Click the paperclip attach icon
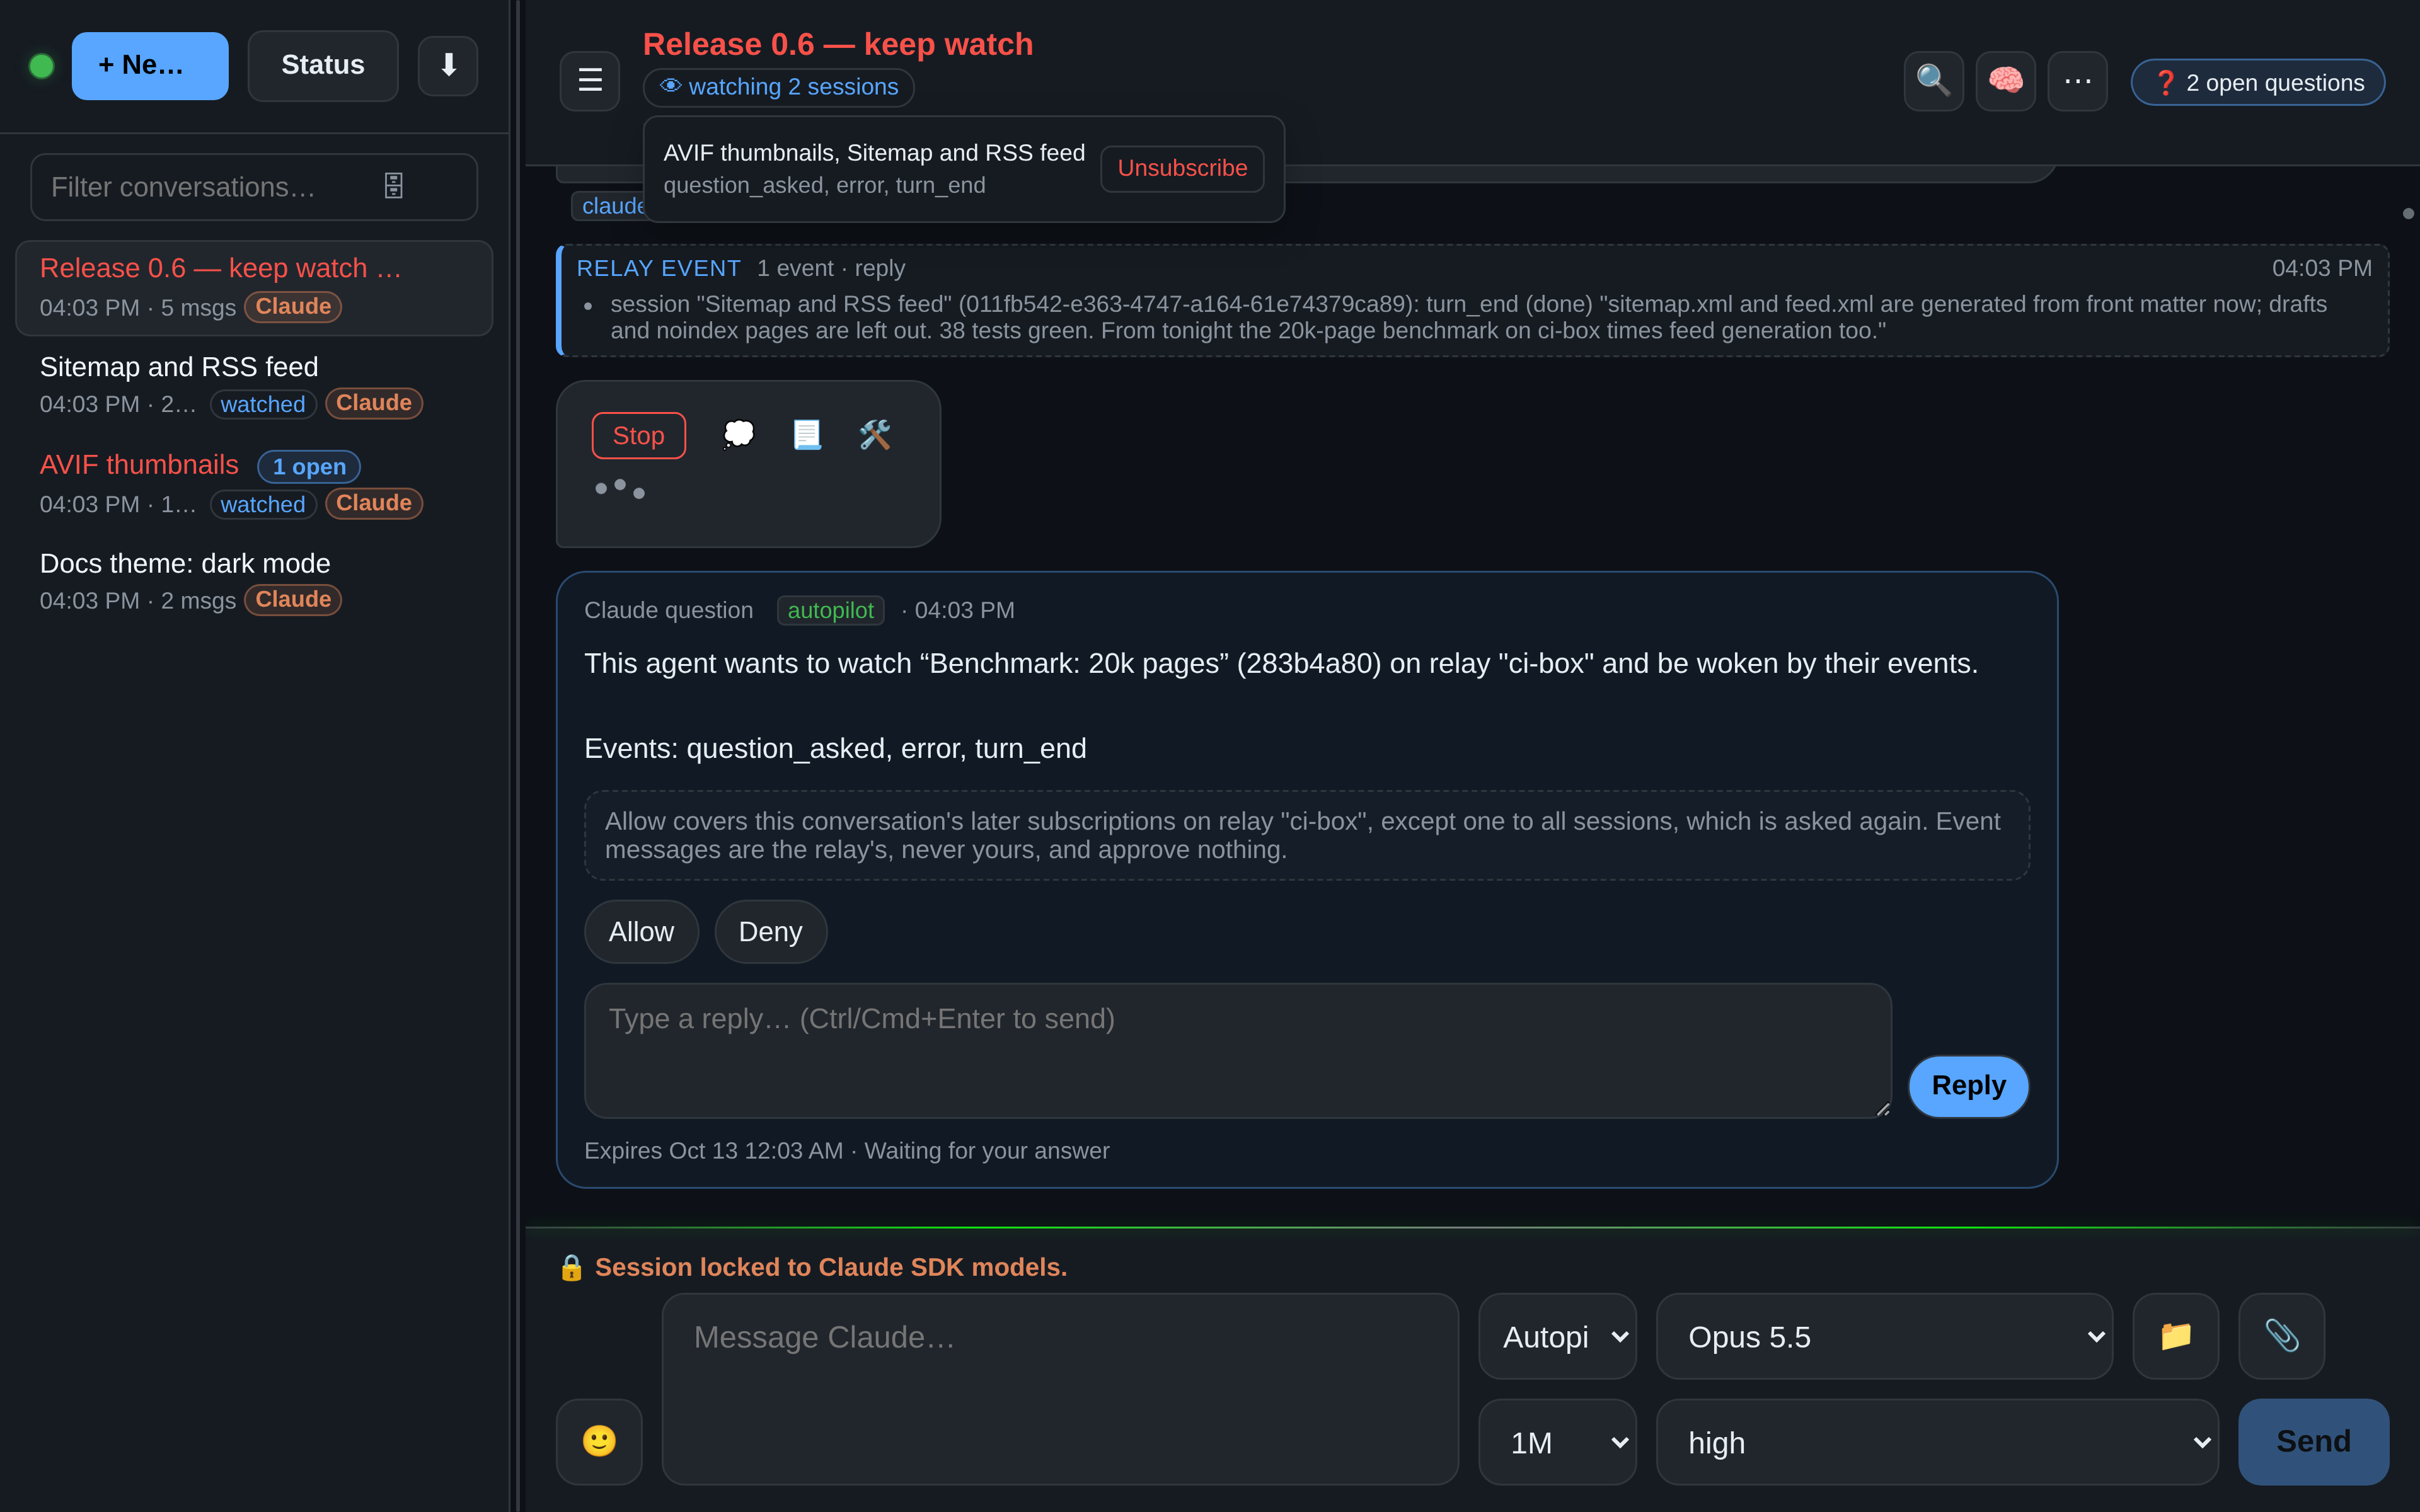2420x1512 pixels. click(2281, 1336)
